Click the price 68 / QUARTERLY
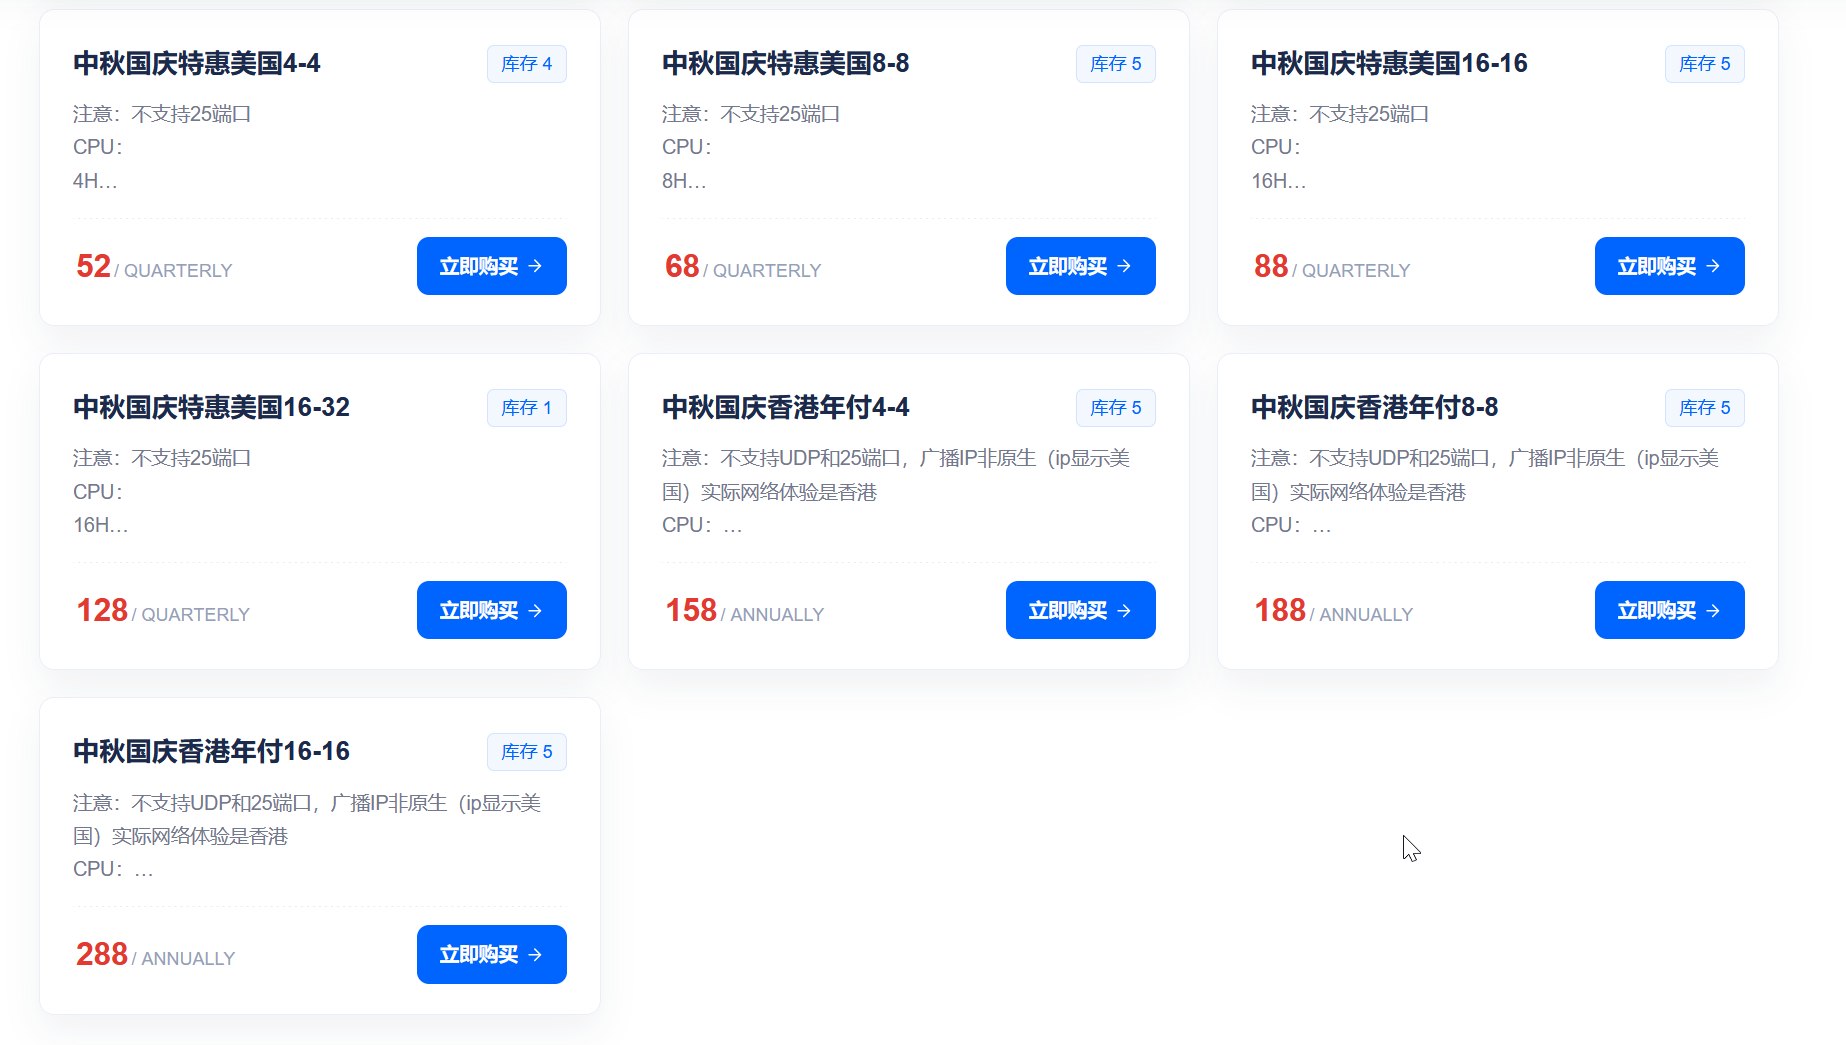 tap(743, 266)
